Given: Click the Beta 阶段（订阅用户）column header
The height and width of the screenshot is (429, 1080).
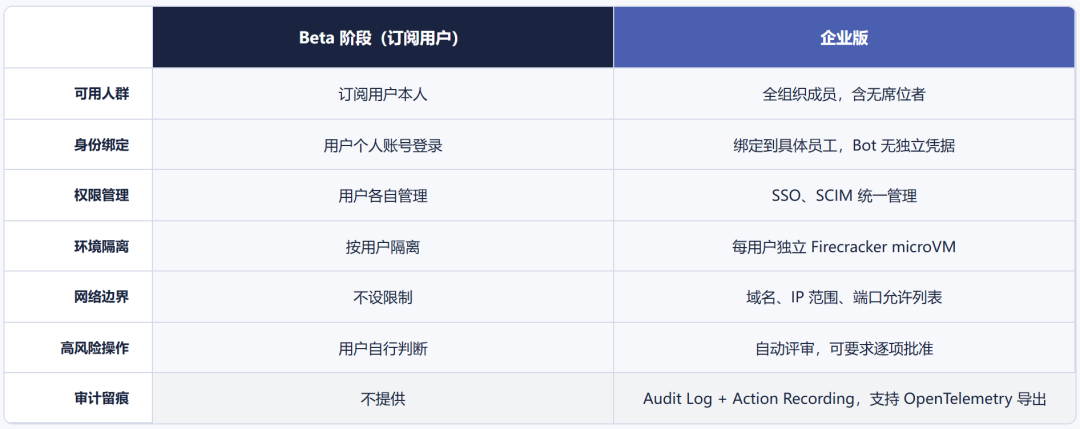Looking at the screenshot, I should click(383, 38).
